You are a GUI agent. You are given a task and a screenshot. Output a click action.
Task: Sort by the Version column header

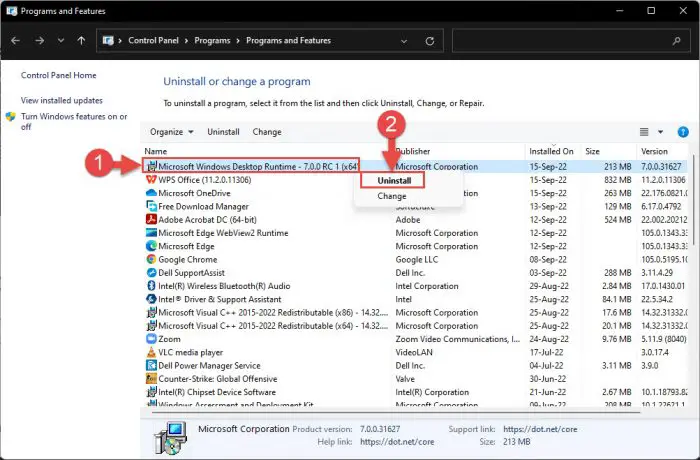click(654, 151)
